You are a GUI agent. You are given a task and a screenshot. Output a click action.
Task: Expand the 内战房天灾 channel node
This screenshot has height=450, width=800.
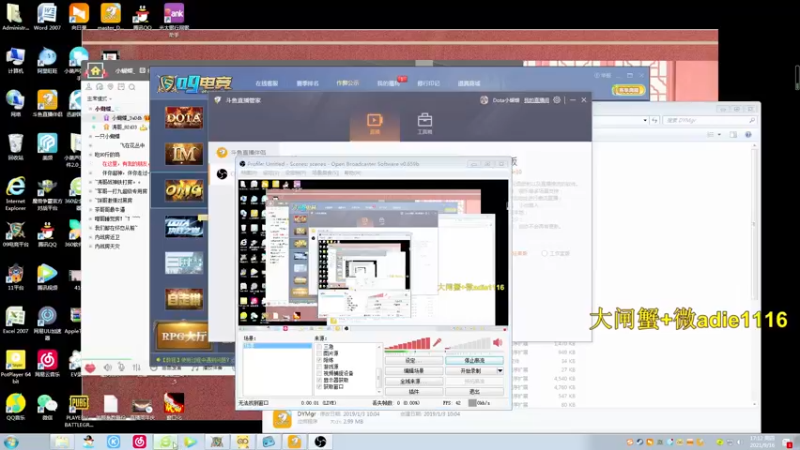point(91,246)
